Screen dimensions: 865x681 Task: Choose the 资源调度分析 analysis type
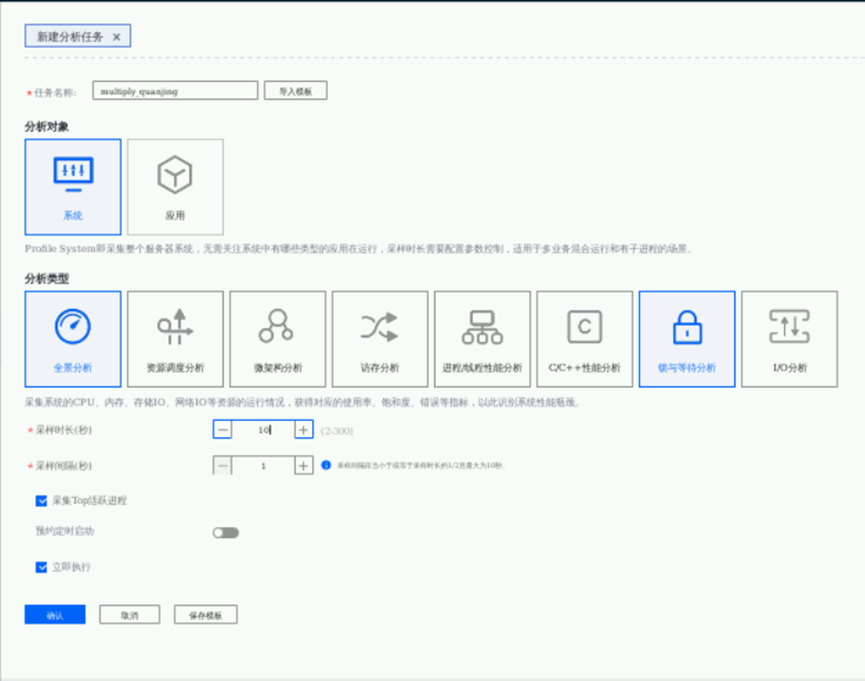(x=175, y=339)
